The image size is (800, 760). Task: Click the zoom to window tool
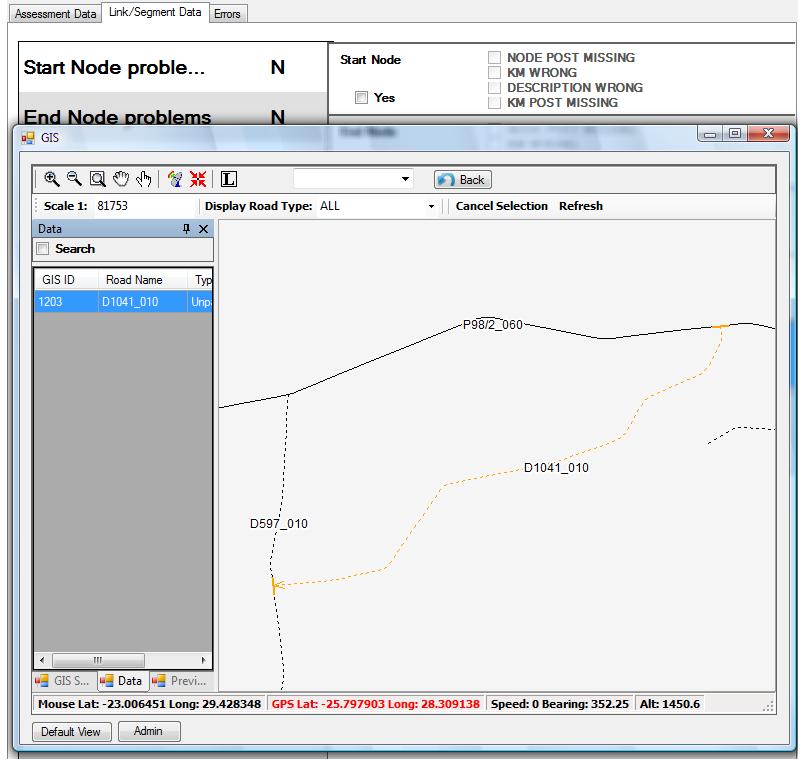pos(97,179)
